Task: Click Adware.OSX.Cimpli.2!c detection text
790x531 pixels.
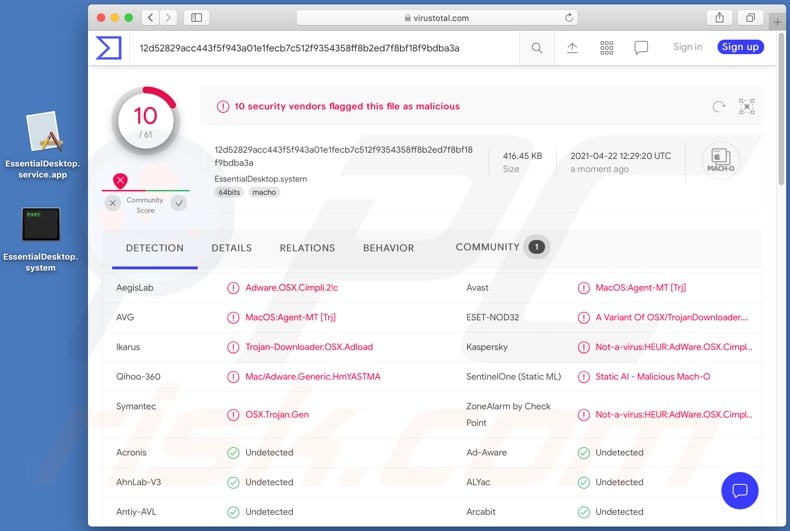Action: (x=292, y=288)
